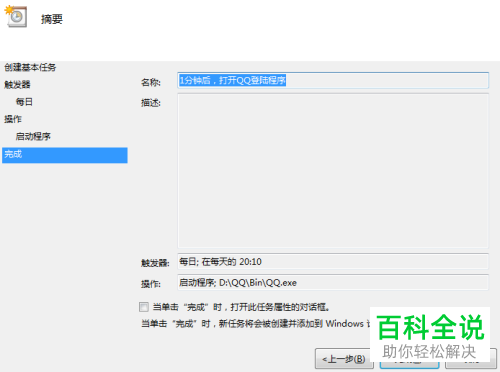Select the 触发器 step in sidebar

(x=17, y=85)
